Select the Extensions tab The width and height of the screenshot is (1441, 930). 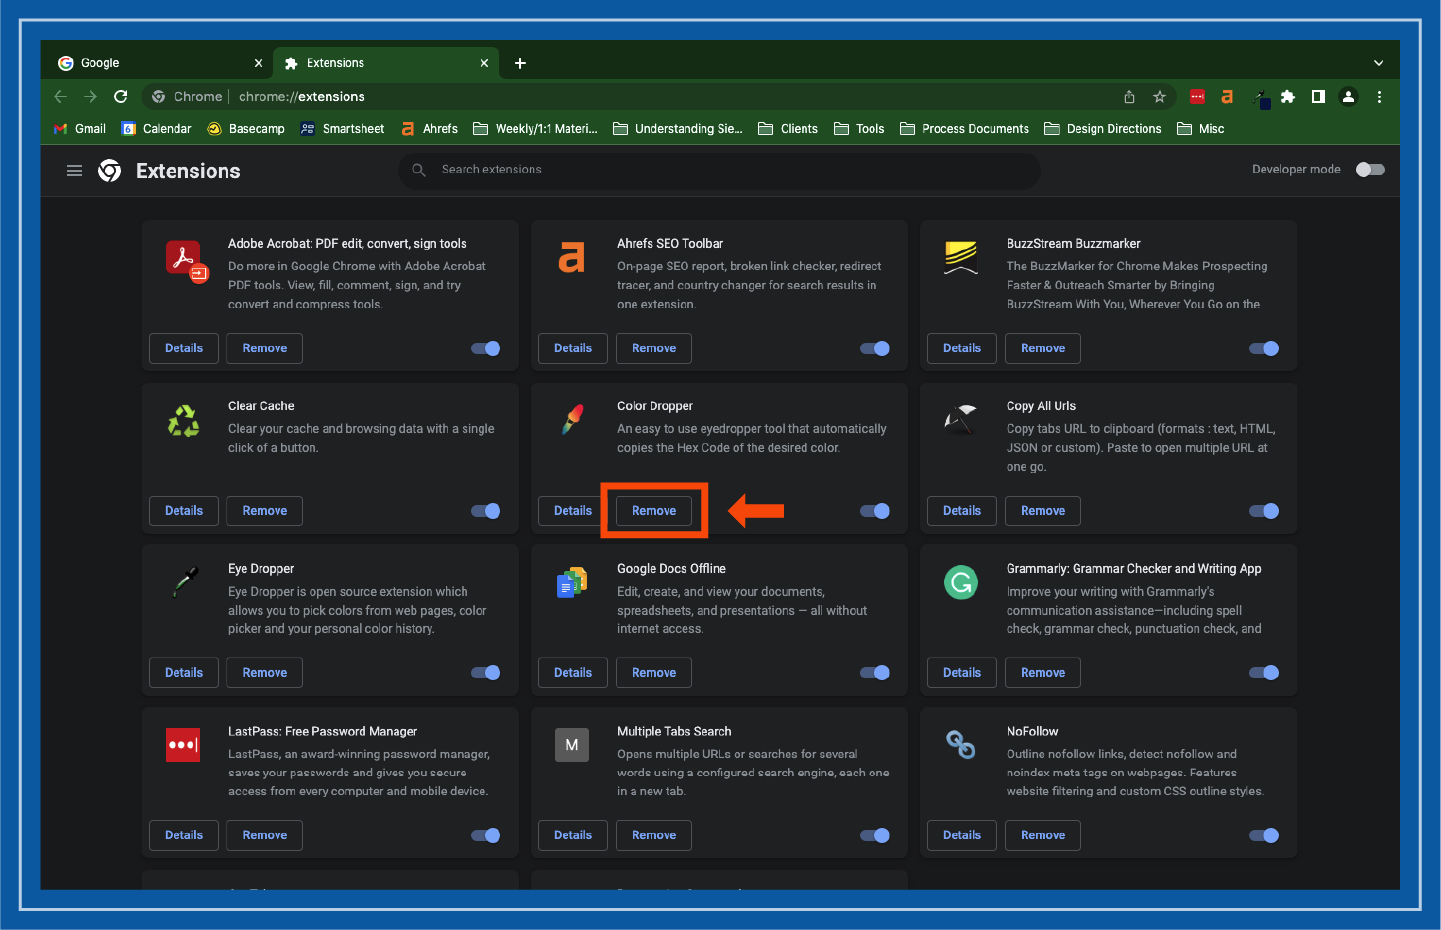pos(387,63)
